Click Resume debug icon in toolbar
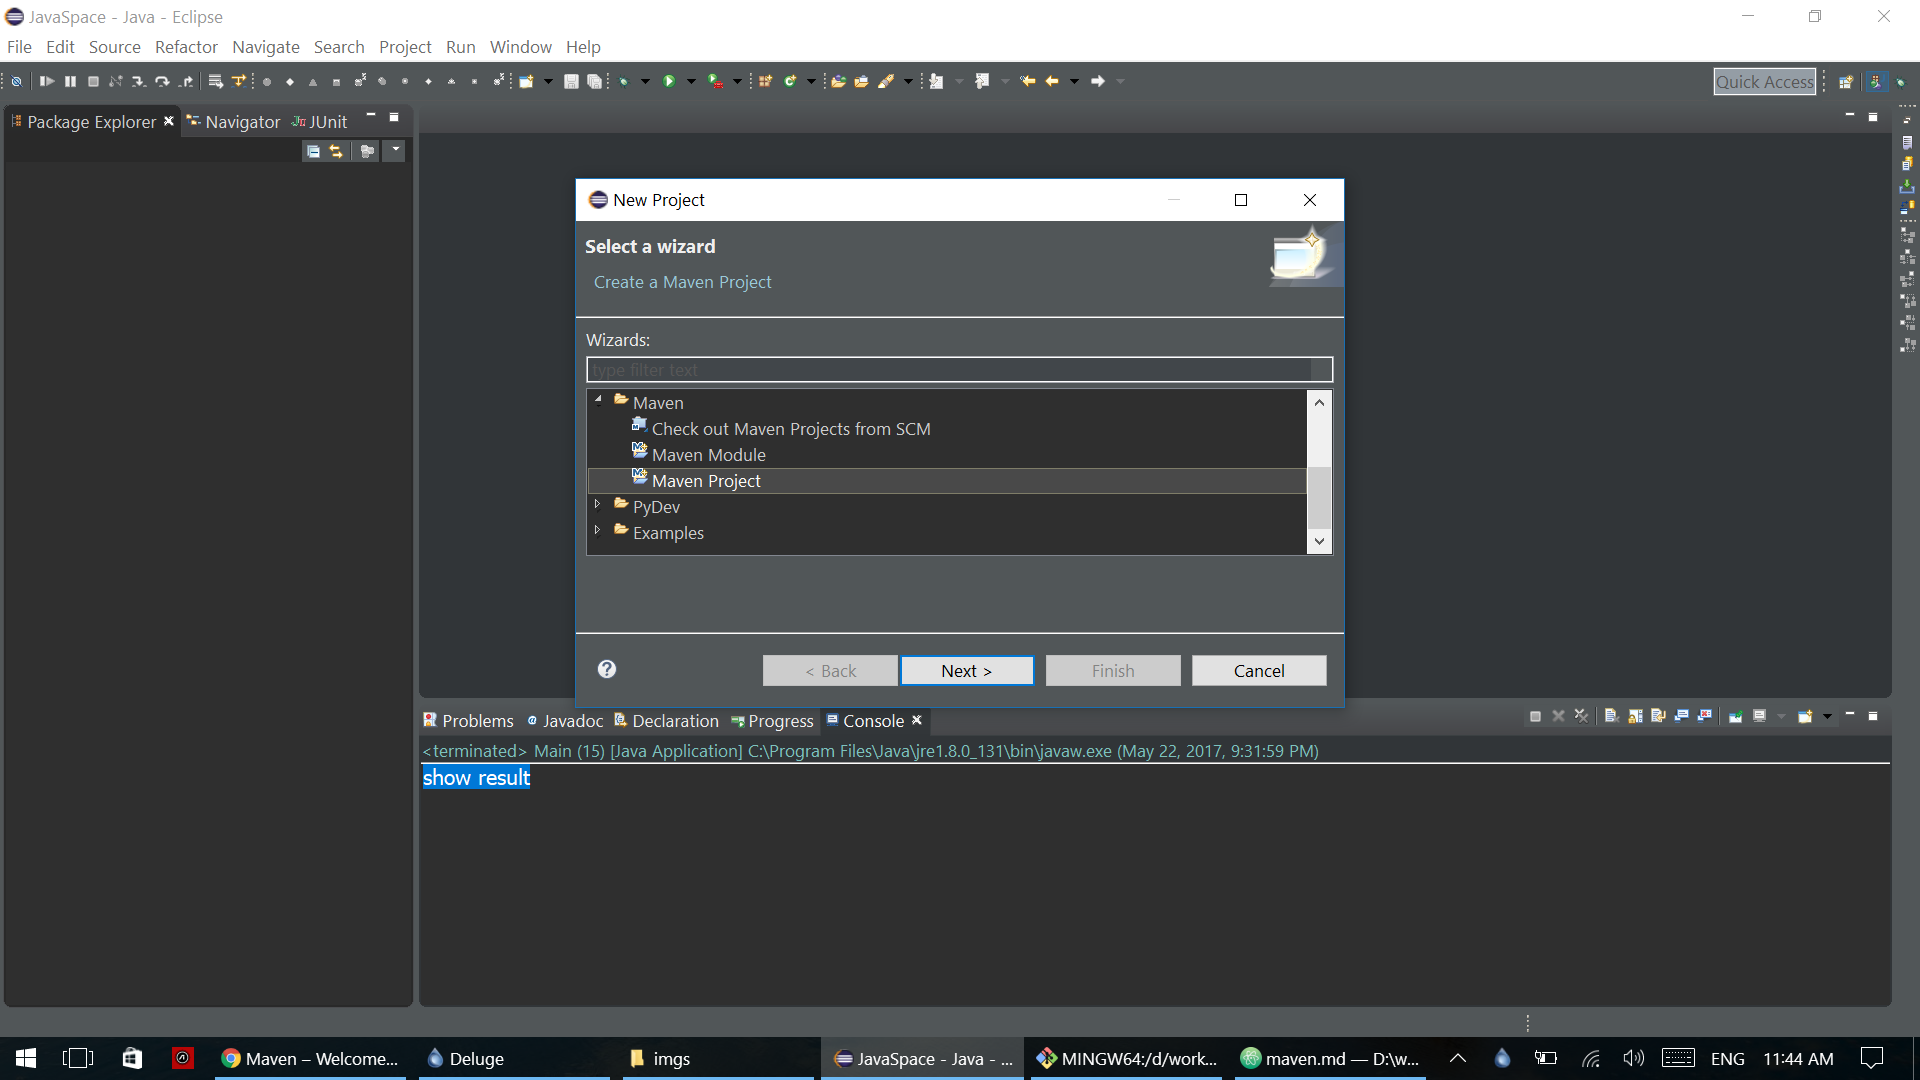The image size is (1920, 1080). click(46, 81)
